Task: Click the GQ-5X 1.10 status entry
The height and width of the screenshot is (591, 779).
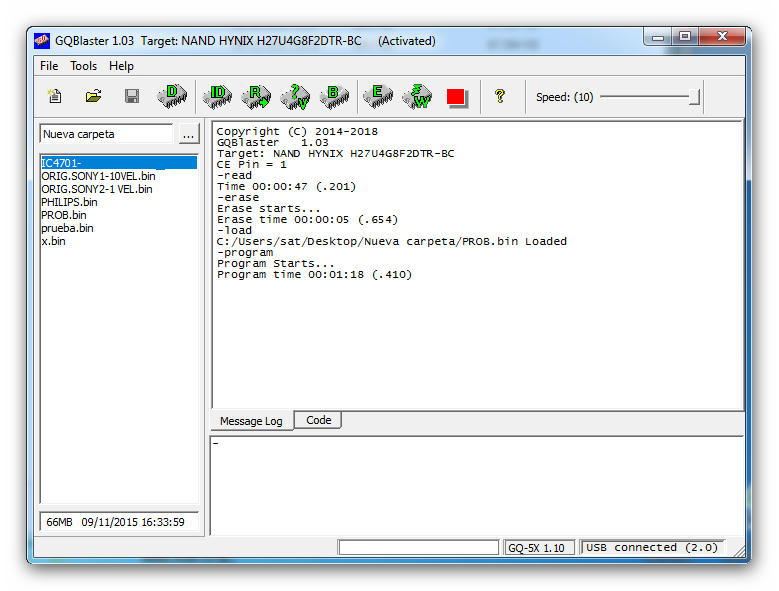Action: pos(539,548)
